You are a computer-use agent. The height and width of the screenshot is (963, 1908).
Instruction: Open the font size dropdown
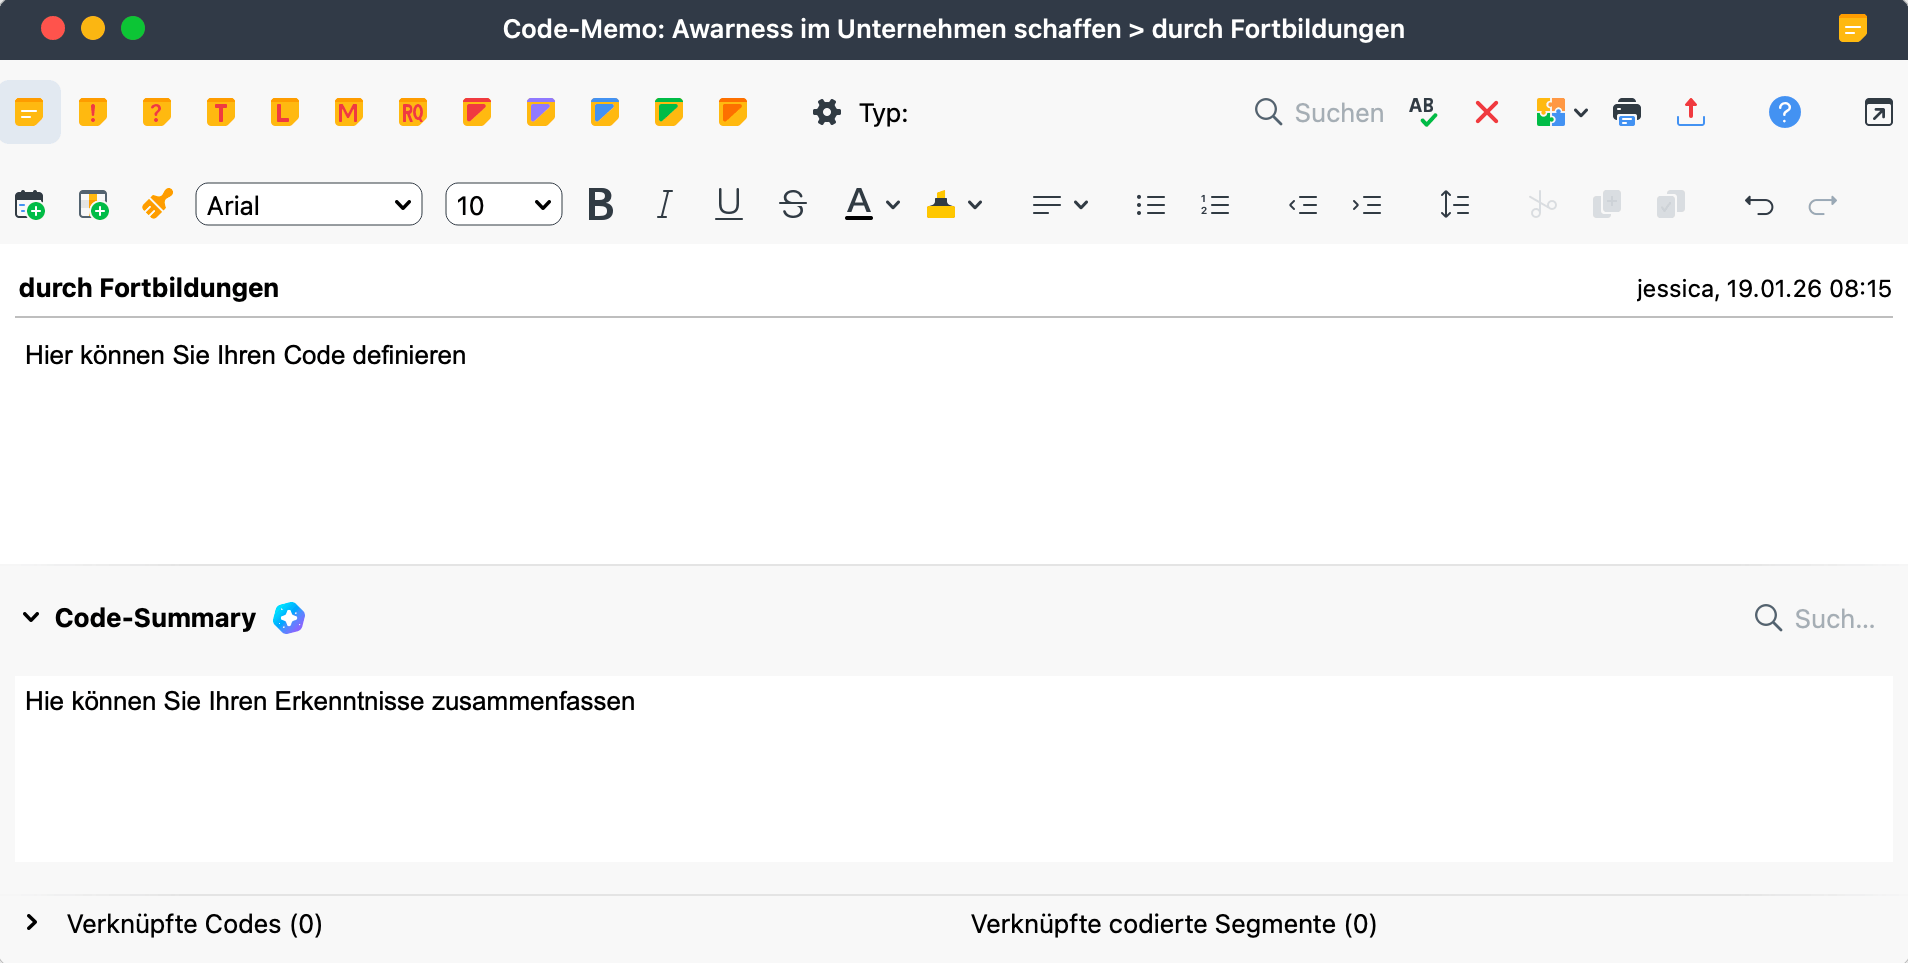[x=502, y=204]
